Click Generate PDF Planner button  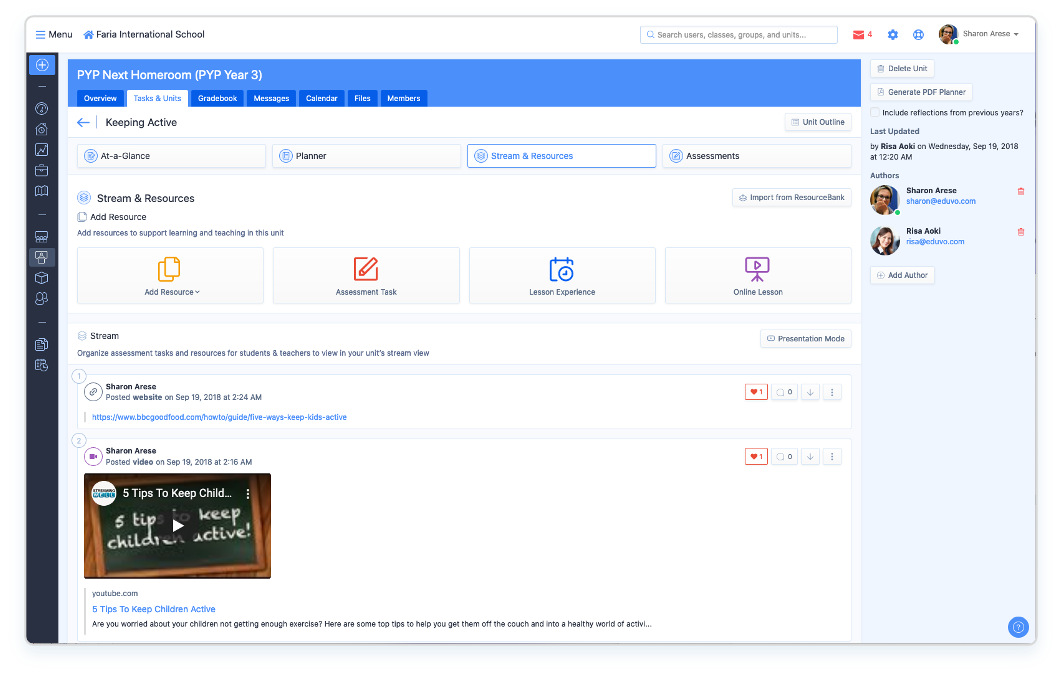click(921, 92)
